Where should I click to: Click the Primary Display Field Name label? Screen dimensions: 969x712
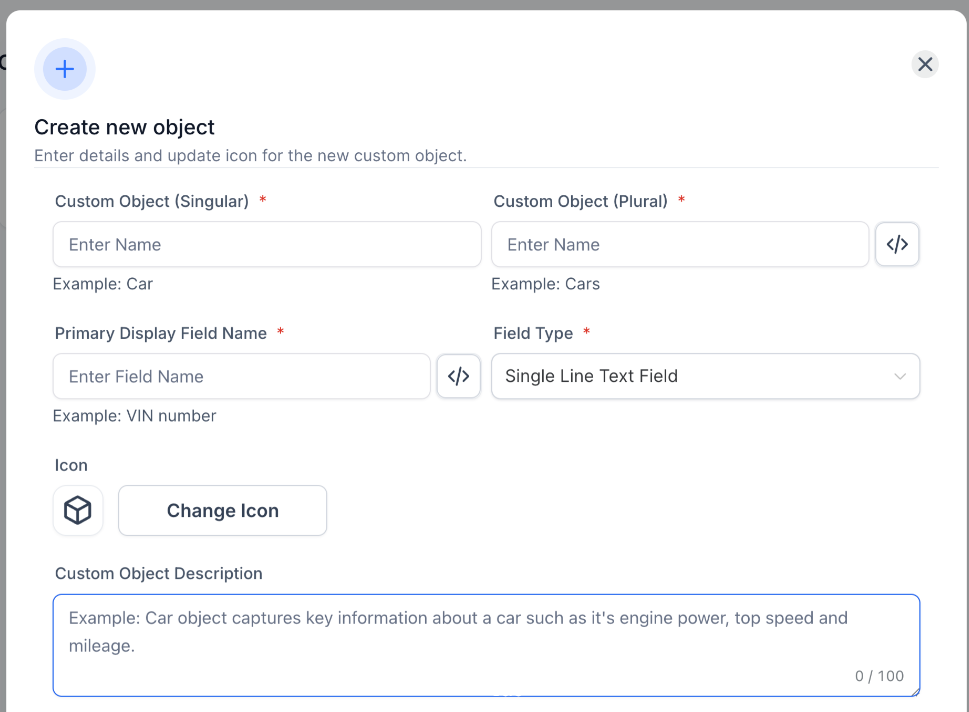[x=161, y=333]
